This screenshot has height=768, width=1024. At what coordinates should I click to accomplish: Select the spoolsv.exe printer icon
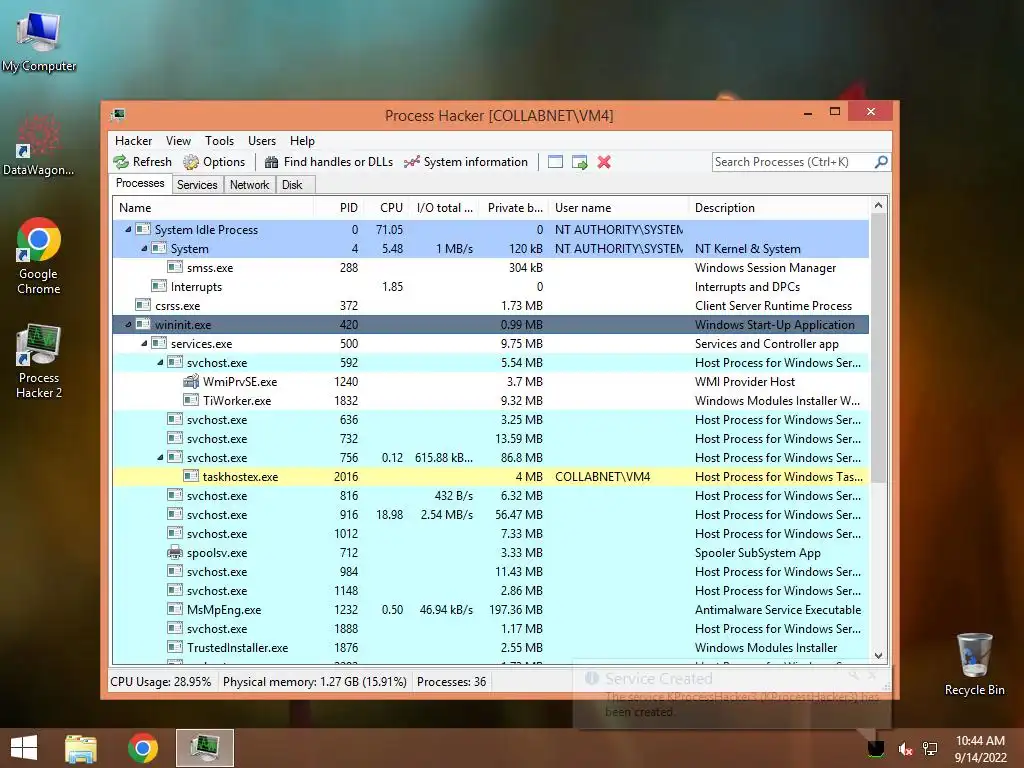pos(174,552)
